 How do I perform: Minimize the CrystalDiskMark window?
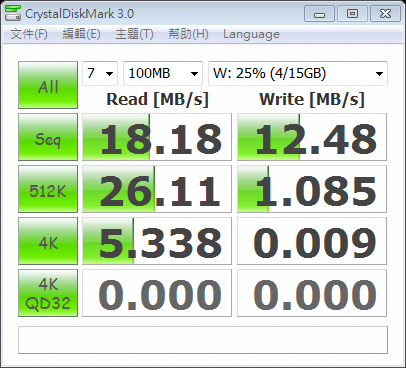click(x=319, y=14)
